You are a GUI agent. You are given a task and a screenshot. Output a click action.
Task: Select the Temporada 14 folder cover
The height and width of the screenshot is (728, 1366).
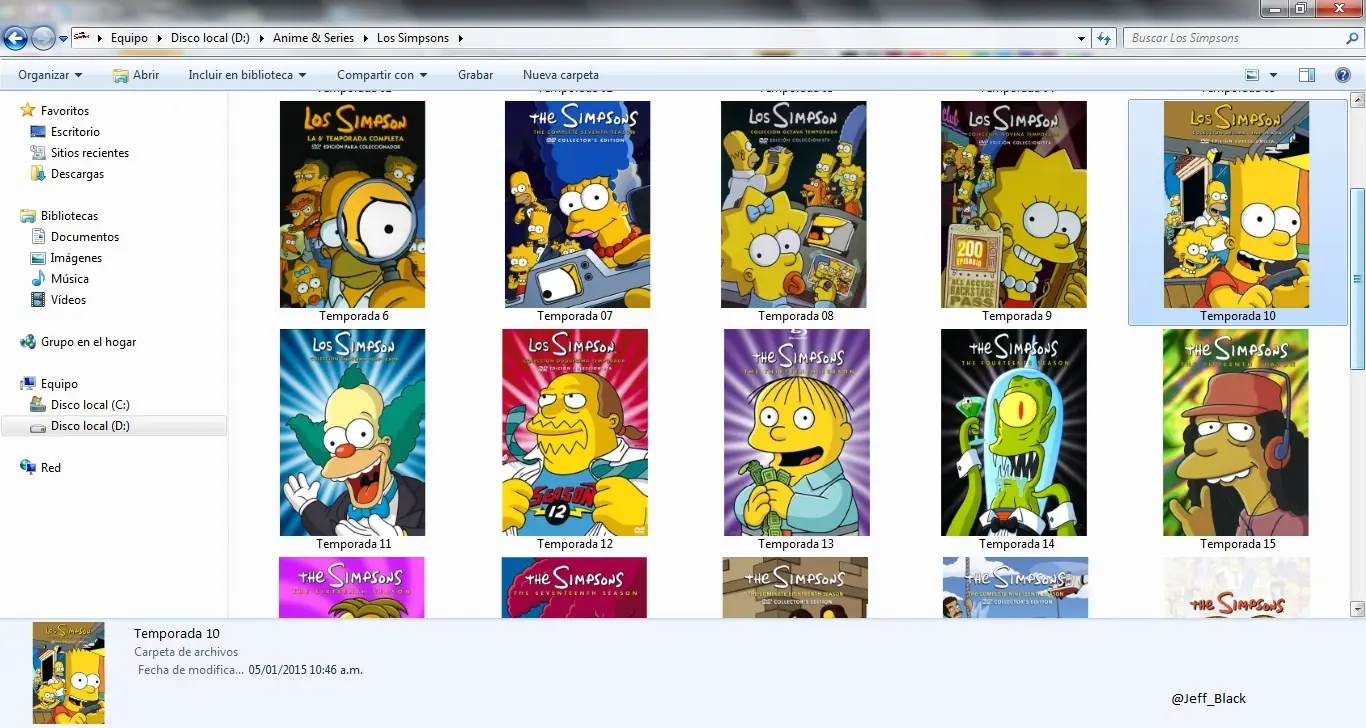coord(1014,433)
